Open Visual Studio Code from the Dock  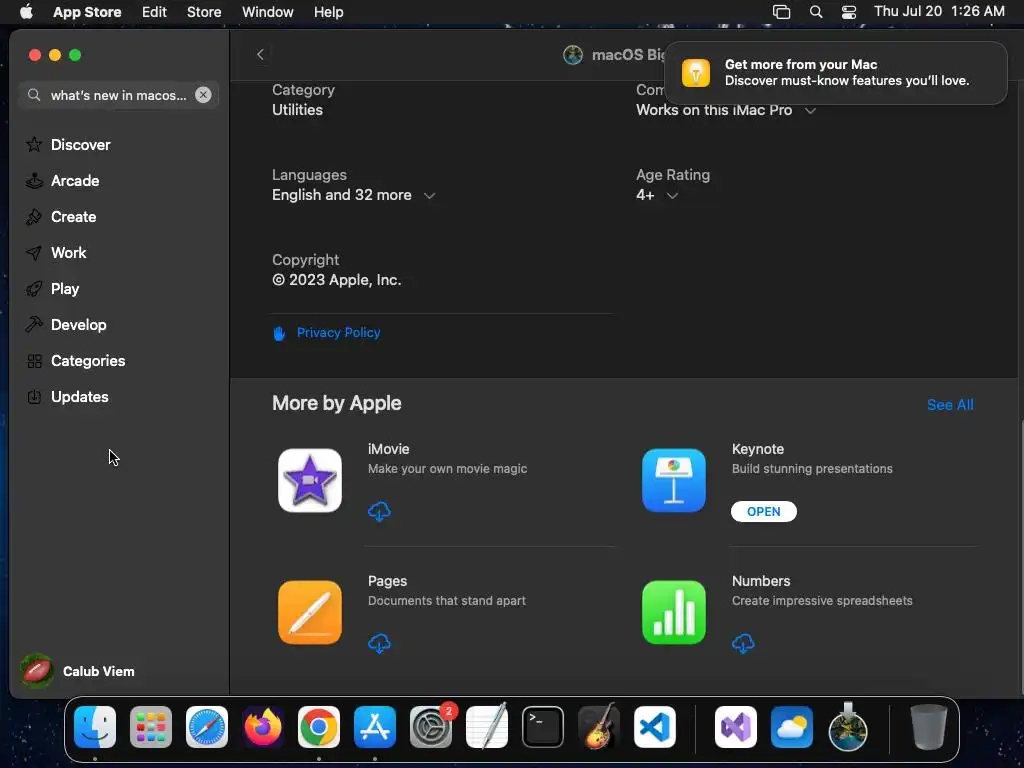point(655,727)
